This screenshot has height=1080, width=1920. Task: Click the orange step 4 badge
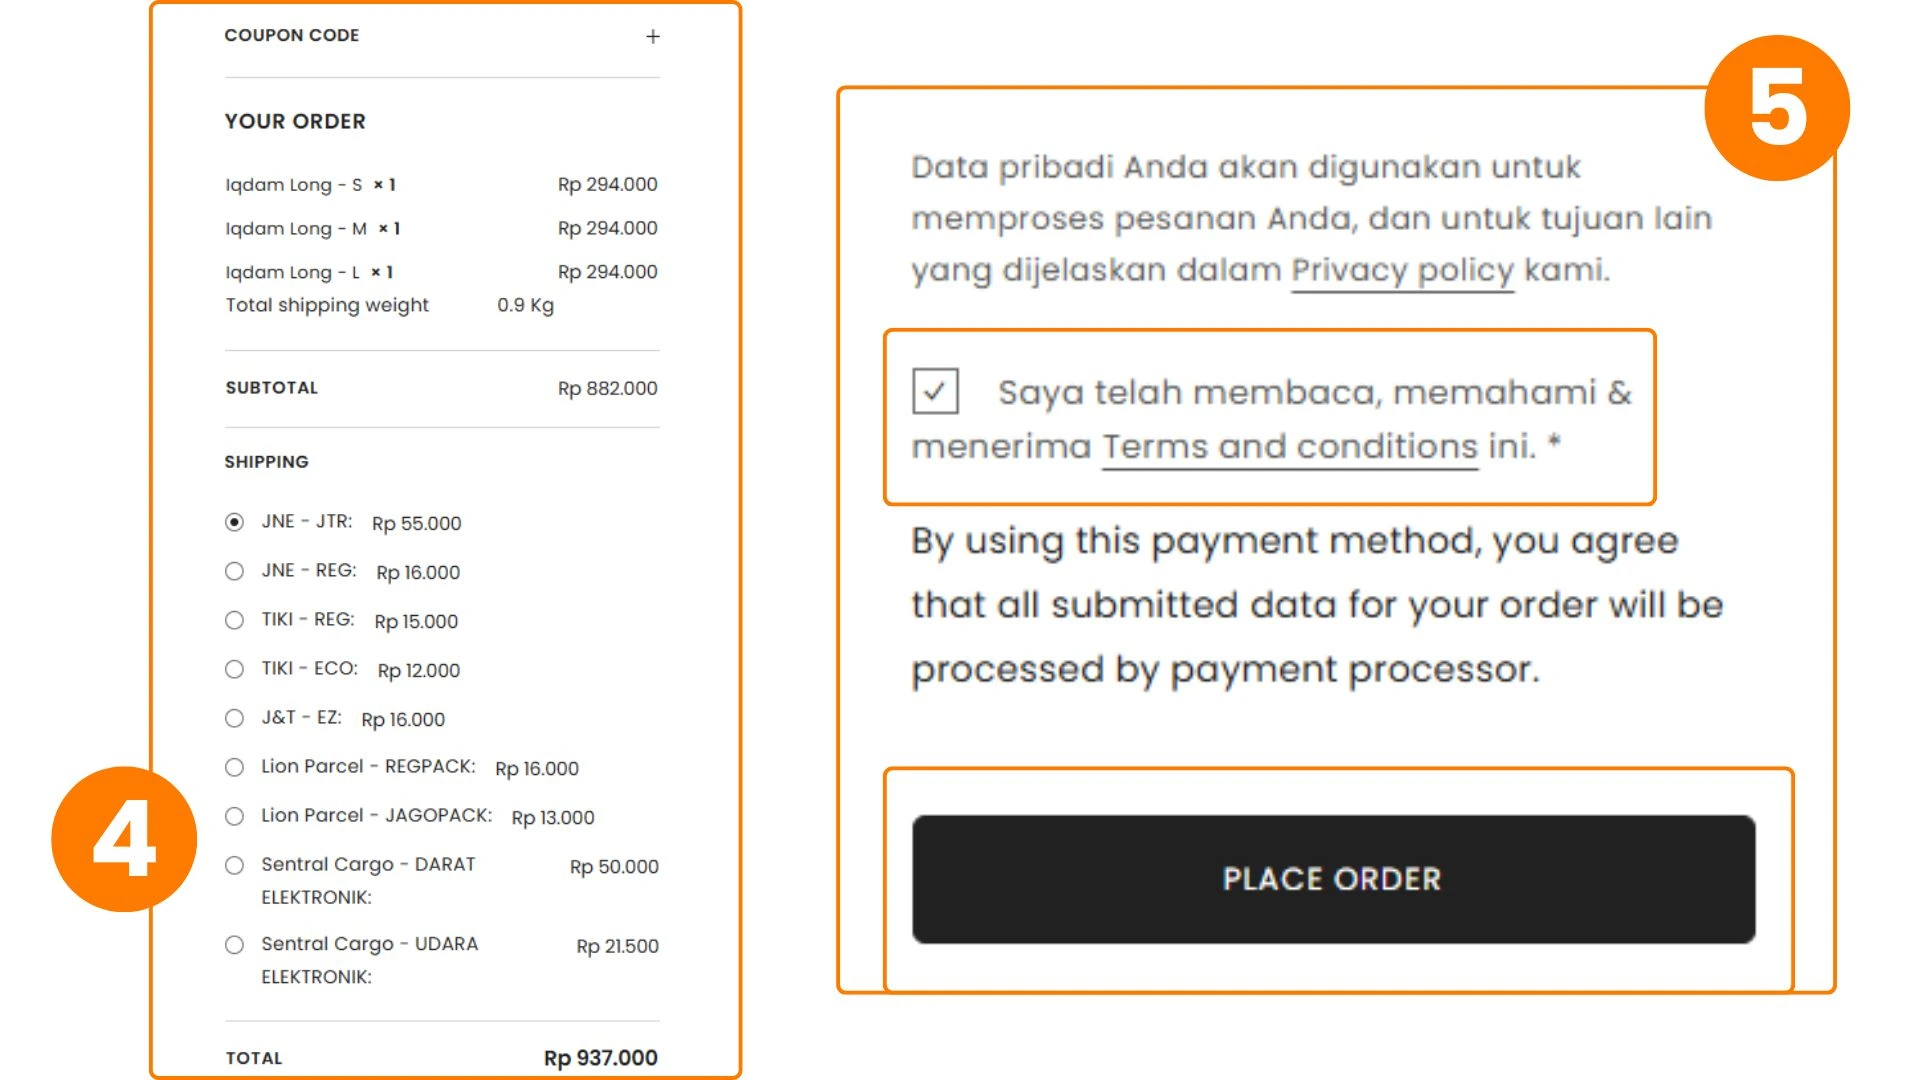point(124,839)
